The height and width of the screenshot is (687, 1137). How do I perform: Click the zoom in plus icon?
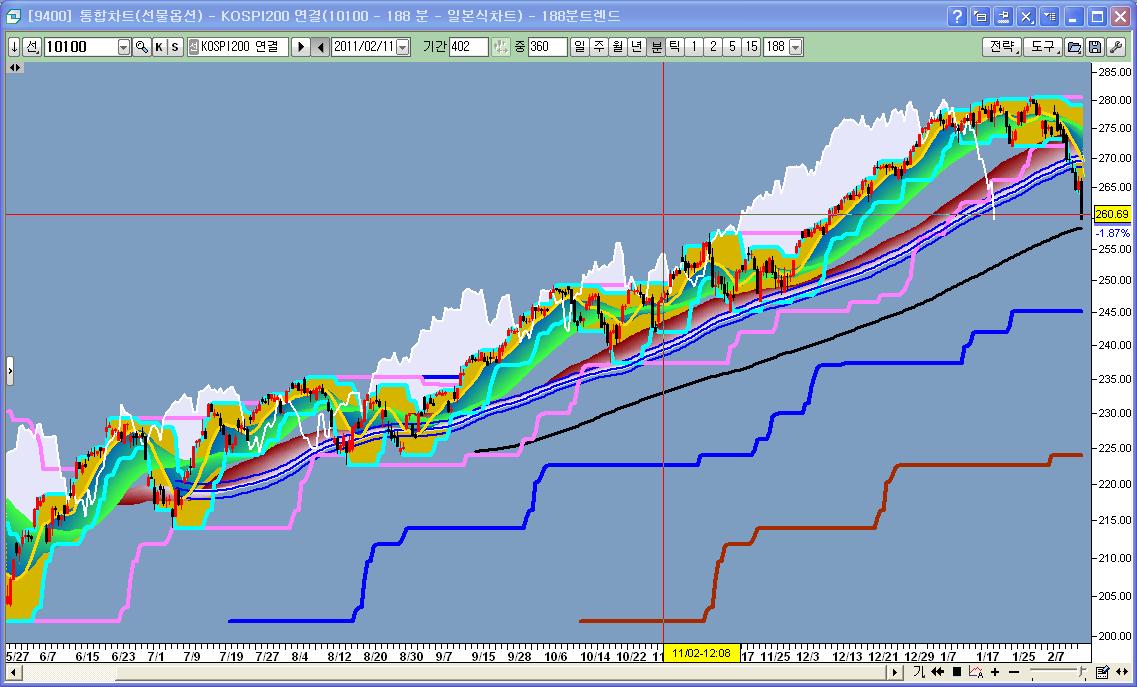coord(996,672)
